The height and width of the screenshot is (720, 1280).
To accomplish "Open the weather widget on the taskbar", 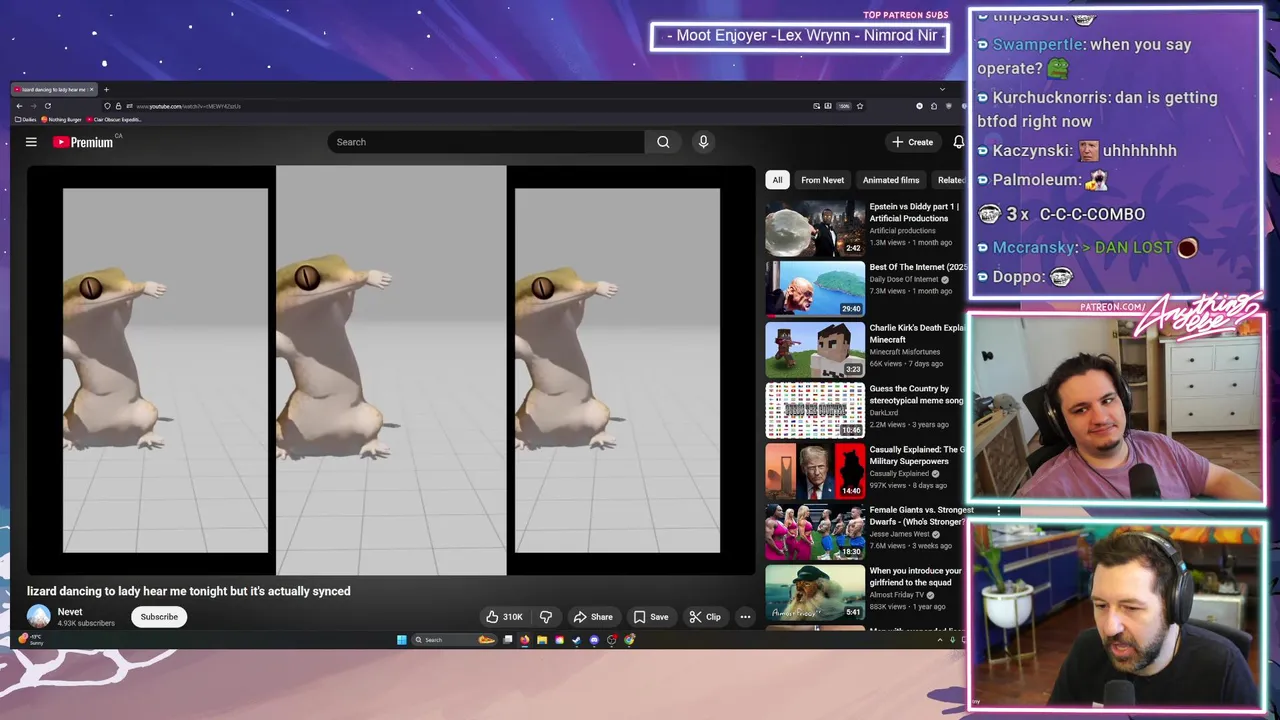I will point(31,639).
